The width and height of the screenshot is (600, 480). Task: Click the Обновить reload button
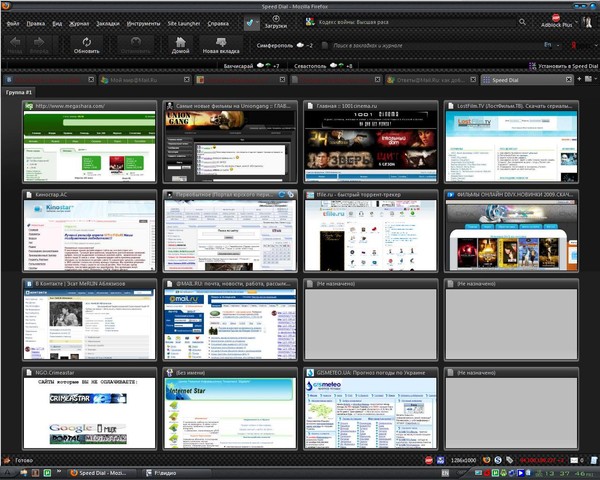click(87, 45)
